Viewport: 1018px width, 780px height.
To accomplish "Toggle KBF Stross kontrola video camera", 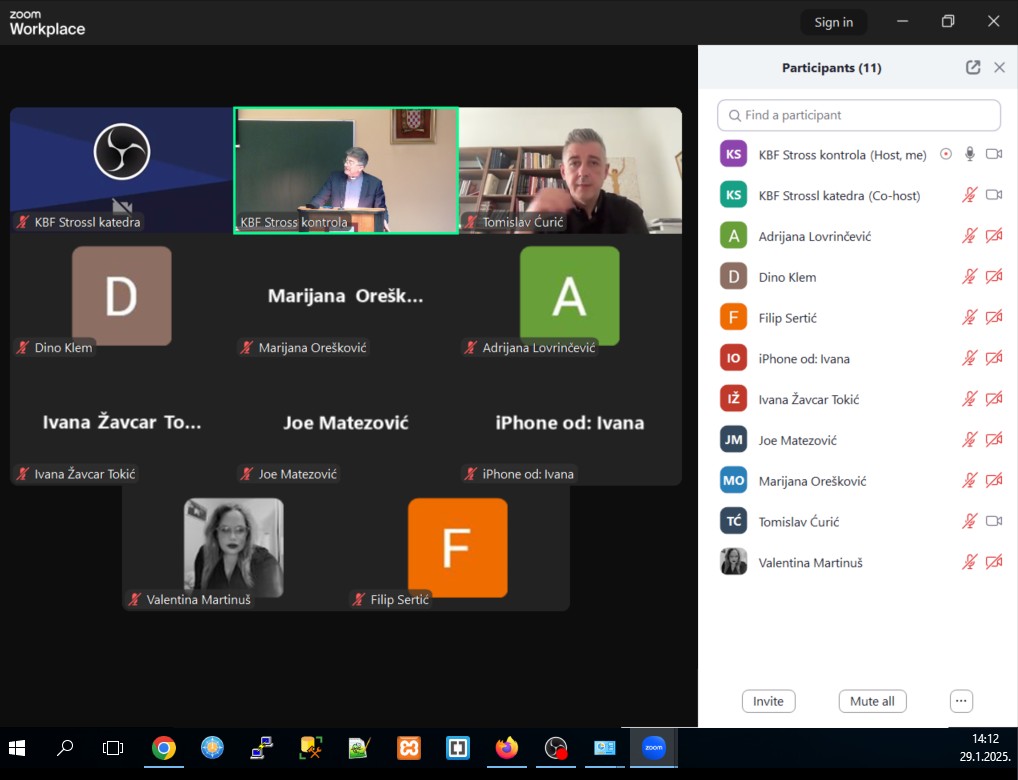I will pyautogui.click(x=994, y=154).
